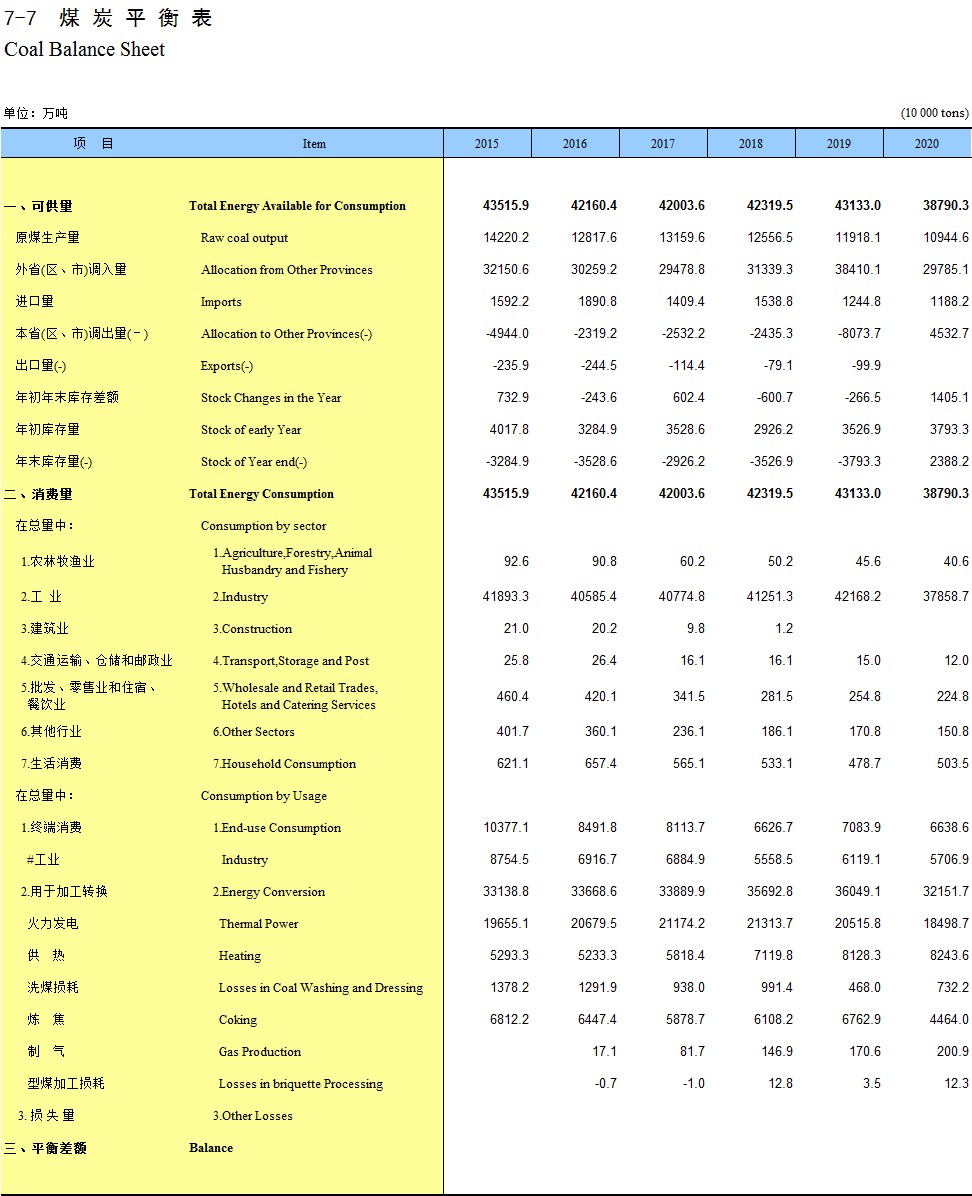This screenshot has width=972, height=1196.
Task: Click the 'Item' header cell
Action: coord(314,143)
